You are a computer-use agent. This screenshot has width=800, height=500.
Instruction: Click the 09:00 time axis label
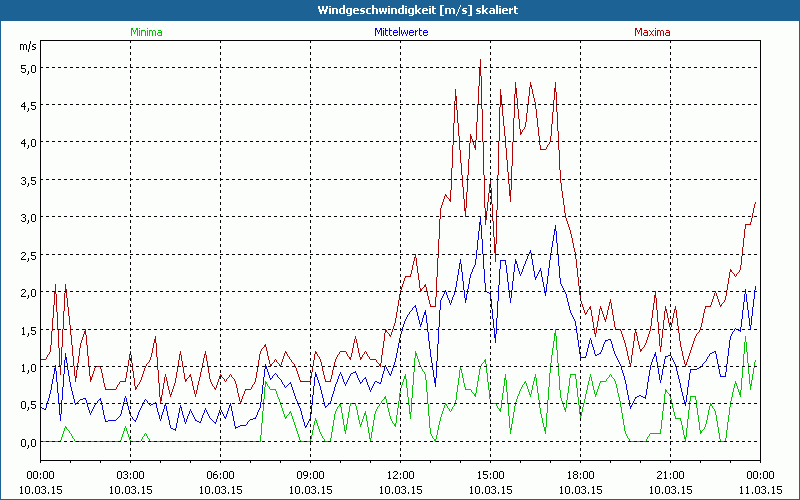click(x=310, y=475)
